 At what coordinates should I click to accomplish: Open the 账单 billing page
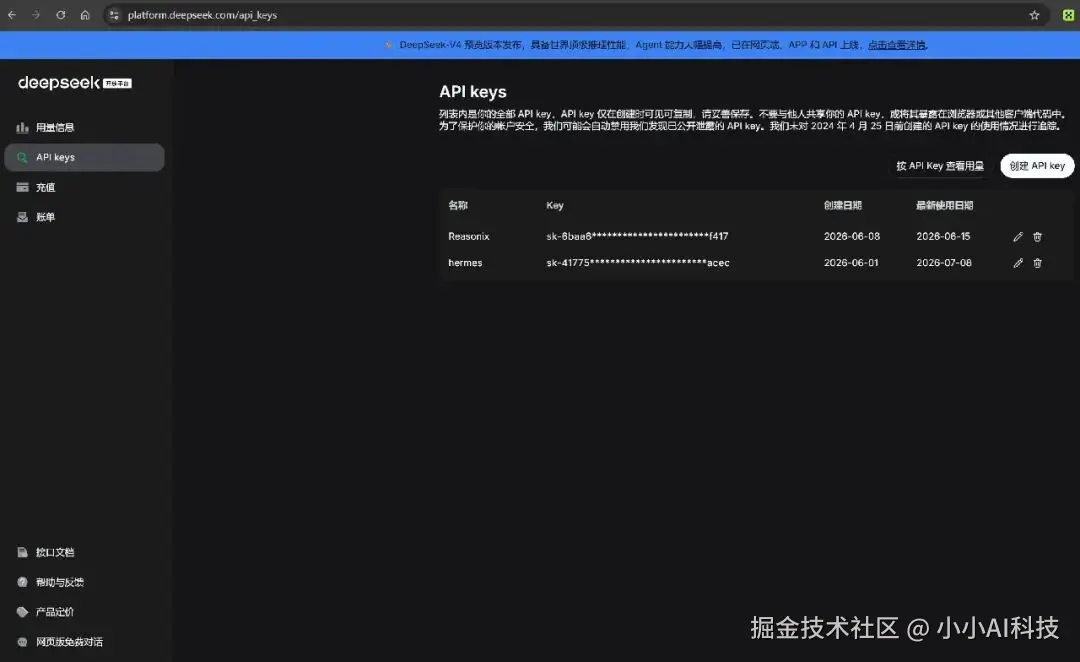coord(84,217)
